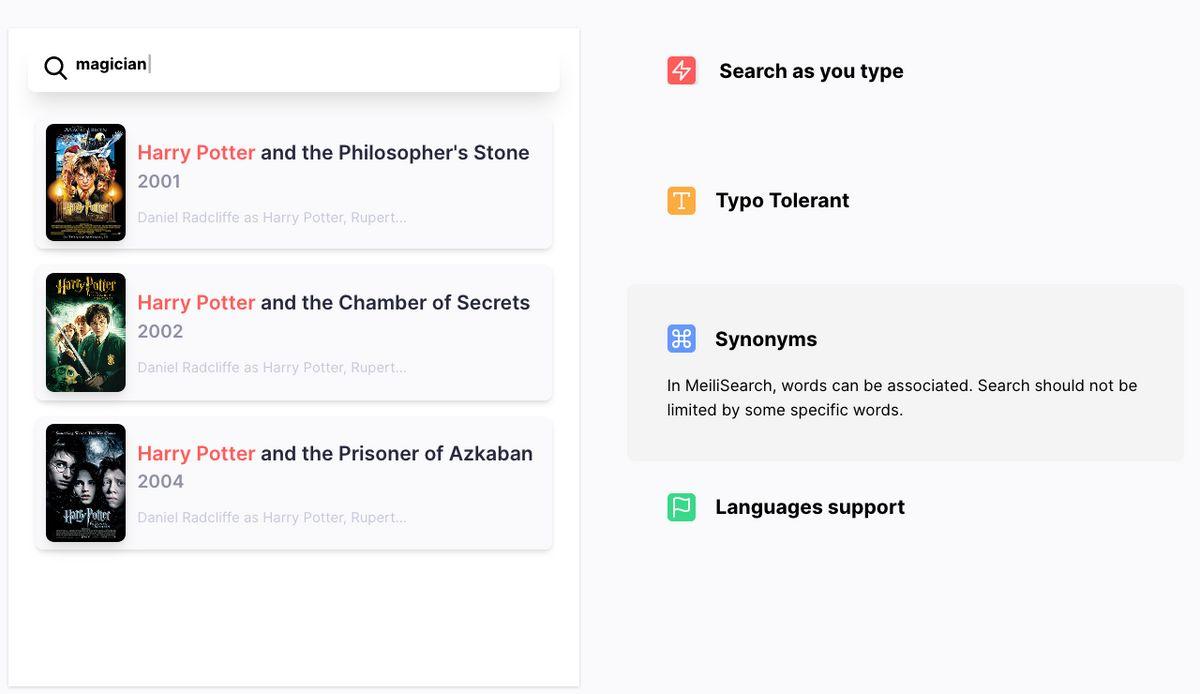Viewport: 1200px width, 694px height.
Task: Open the Chamber of Secrets poster
Action: [x=86, y=332]
